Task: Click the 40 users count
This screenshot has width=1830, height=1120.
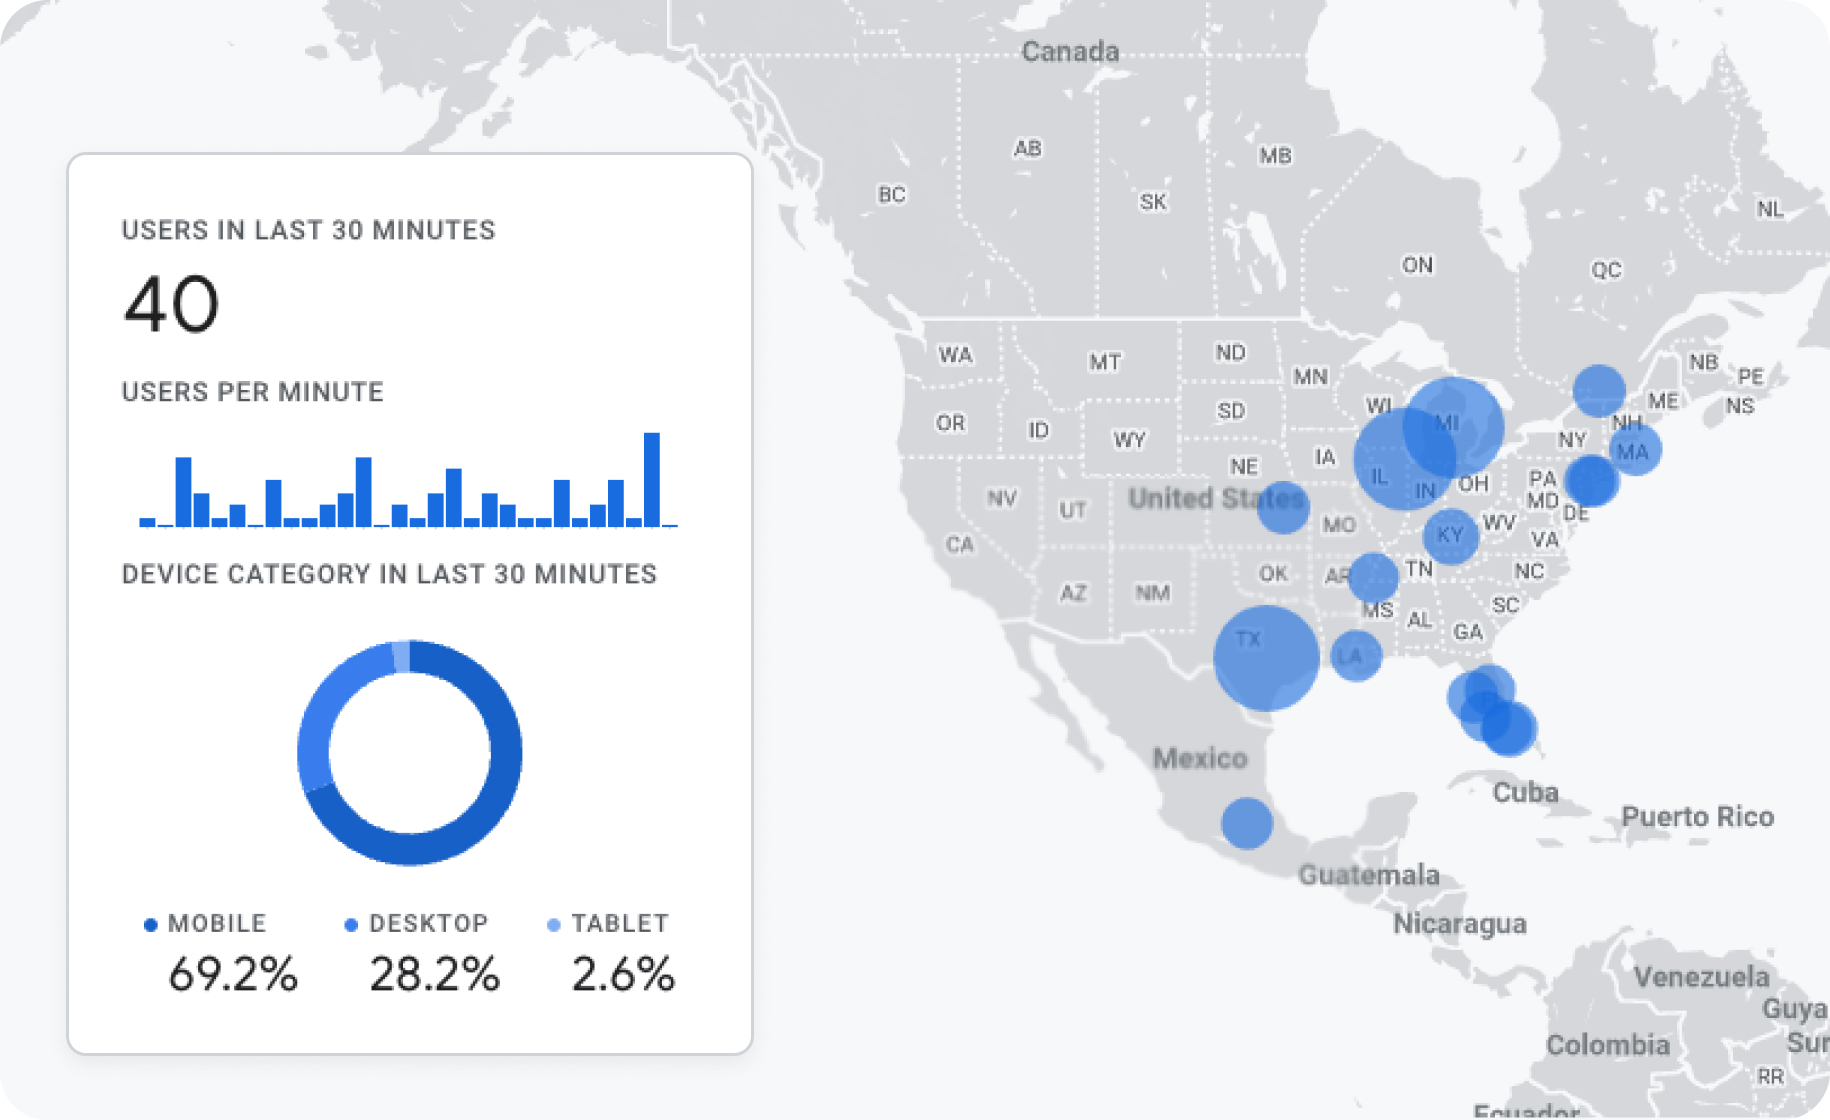Action: point(171,304)
